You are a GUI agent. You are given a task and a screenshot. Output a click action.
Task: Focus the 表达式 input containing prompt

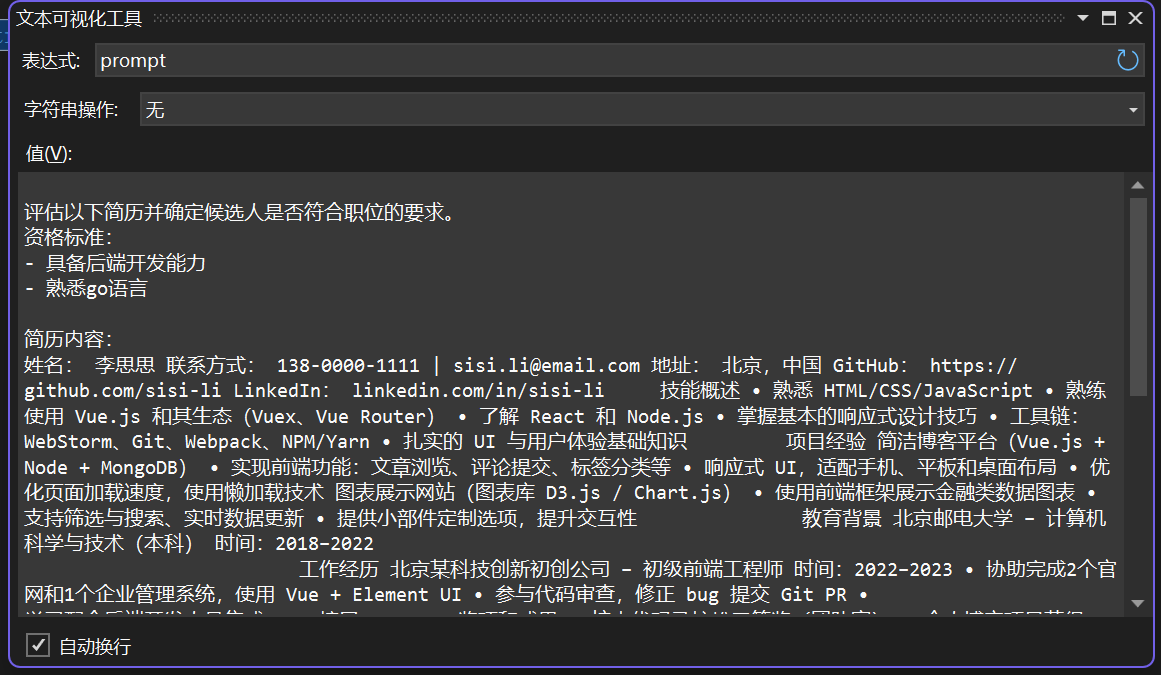pos(400,60)
